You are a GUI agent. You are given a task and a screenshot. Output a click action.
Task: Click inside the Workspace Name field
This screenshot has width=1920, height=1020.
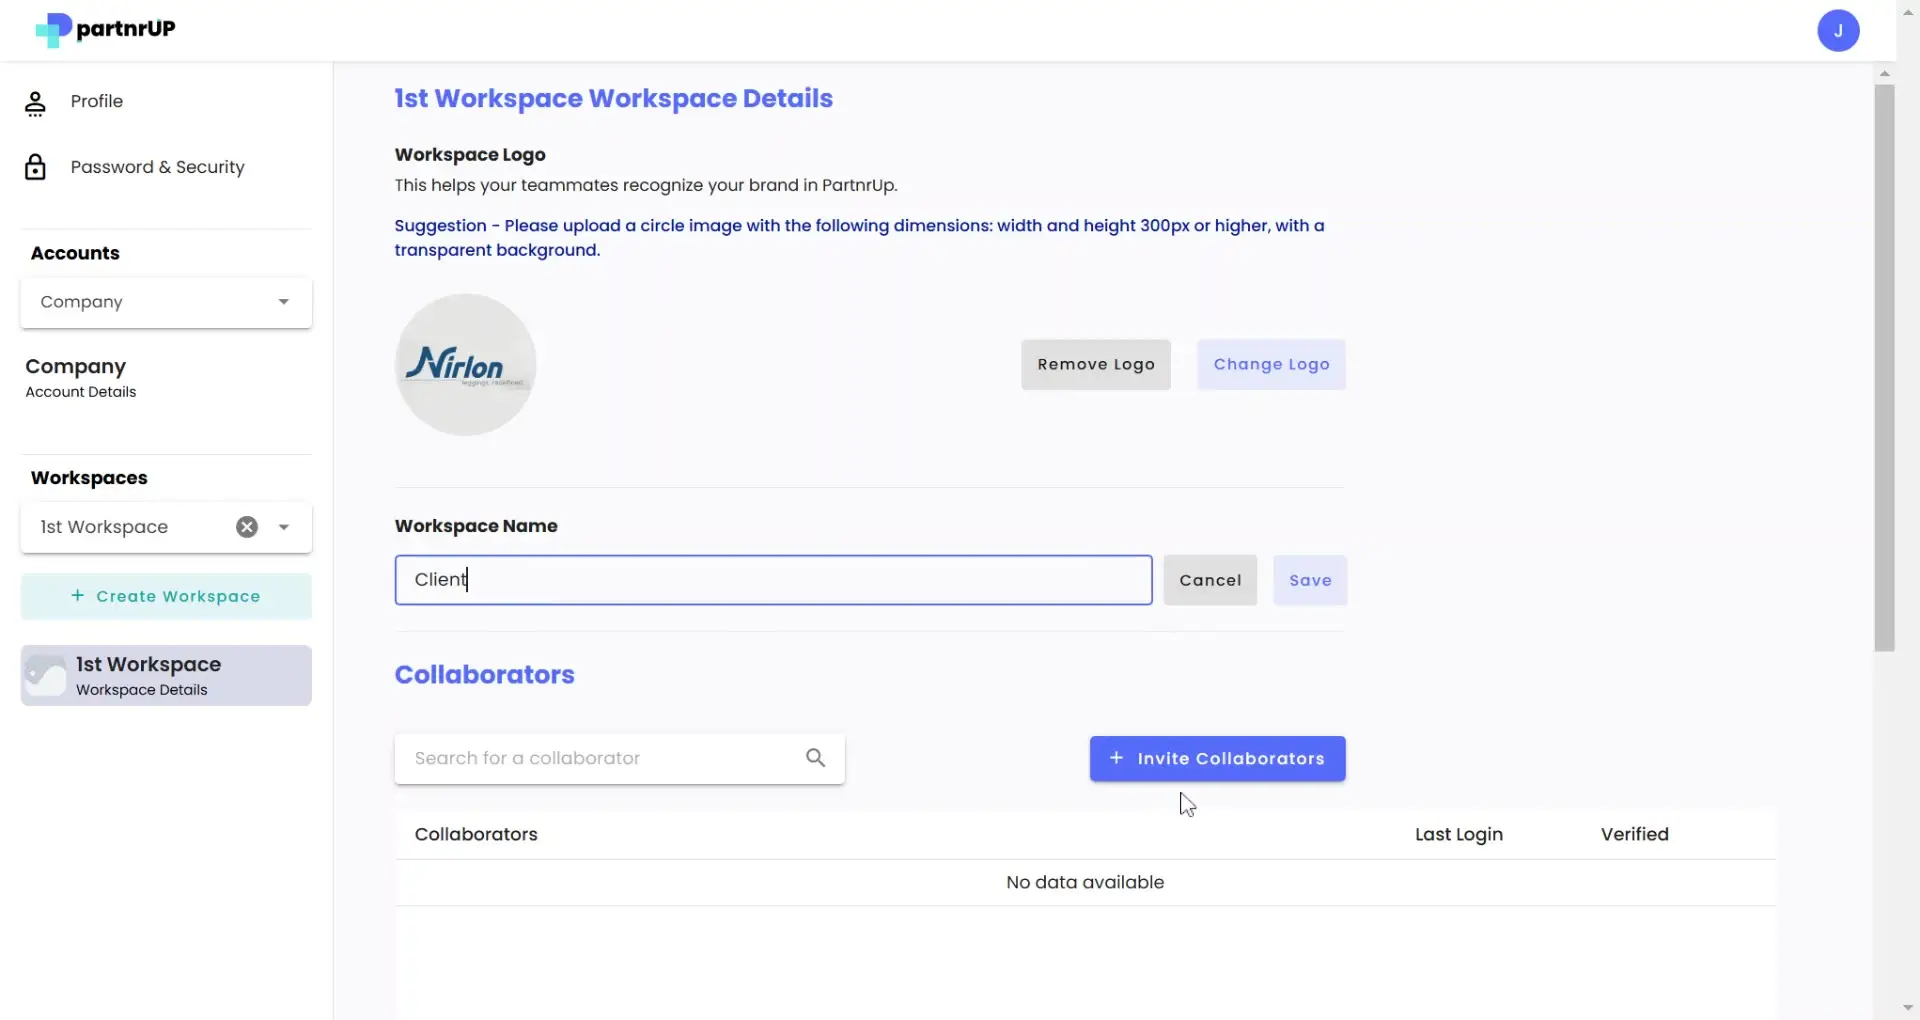pyautogui.click(x=772, y=580)
